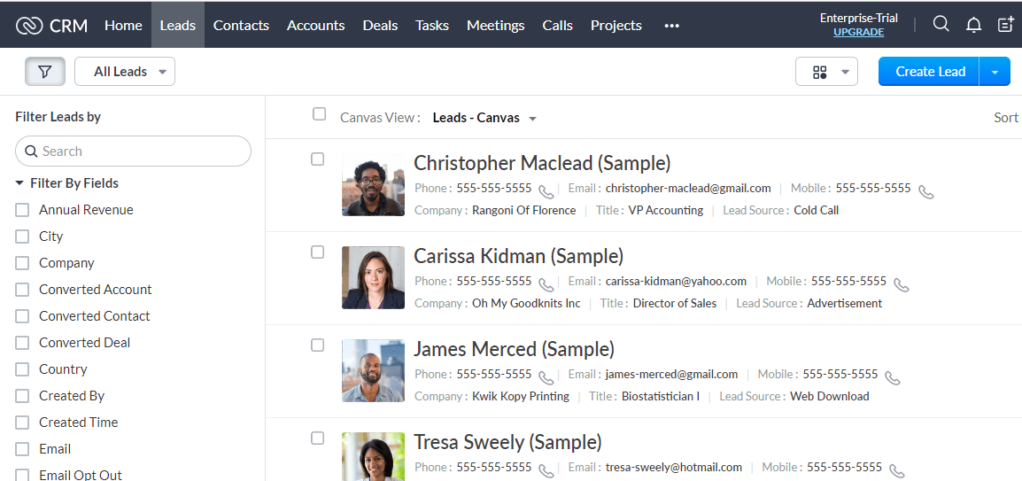Click the filter search input field
Viewport: 1022px width, 481px height.
click(140, 151)
